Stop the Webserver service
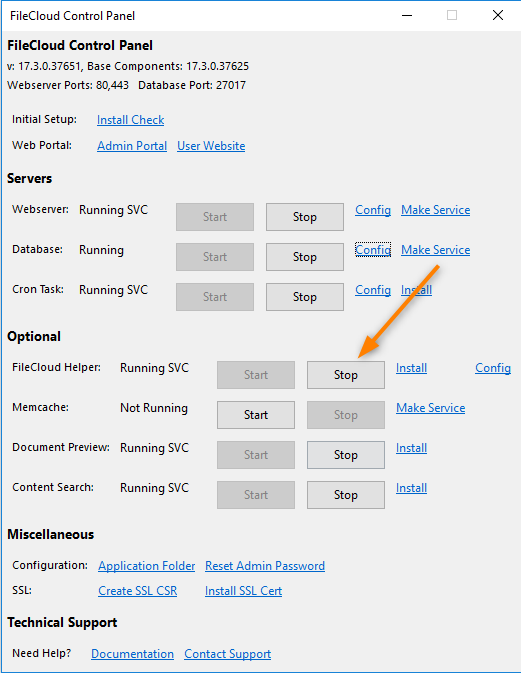 (x=305, y=217)
